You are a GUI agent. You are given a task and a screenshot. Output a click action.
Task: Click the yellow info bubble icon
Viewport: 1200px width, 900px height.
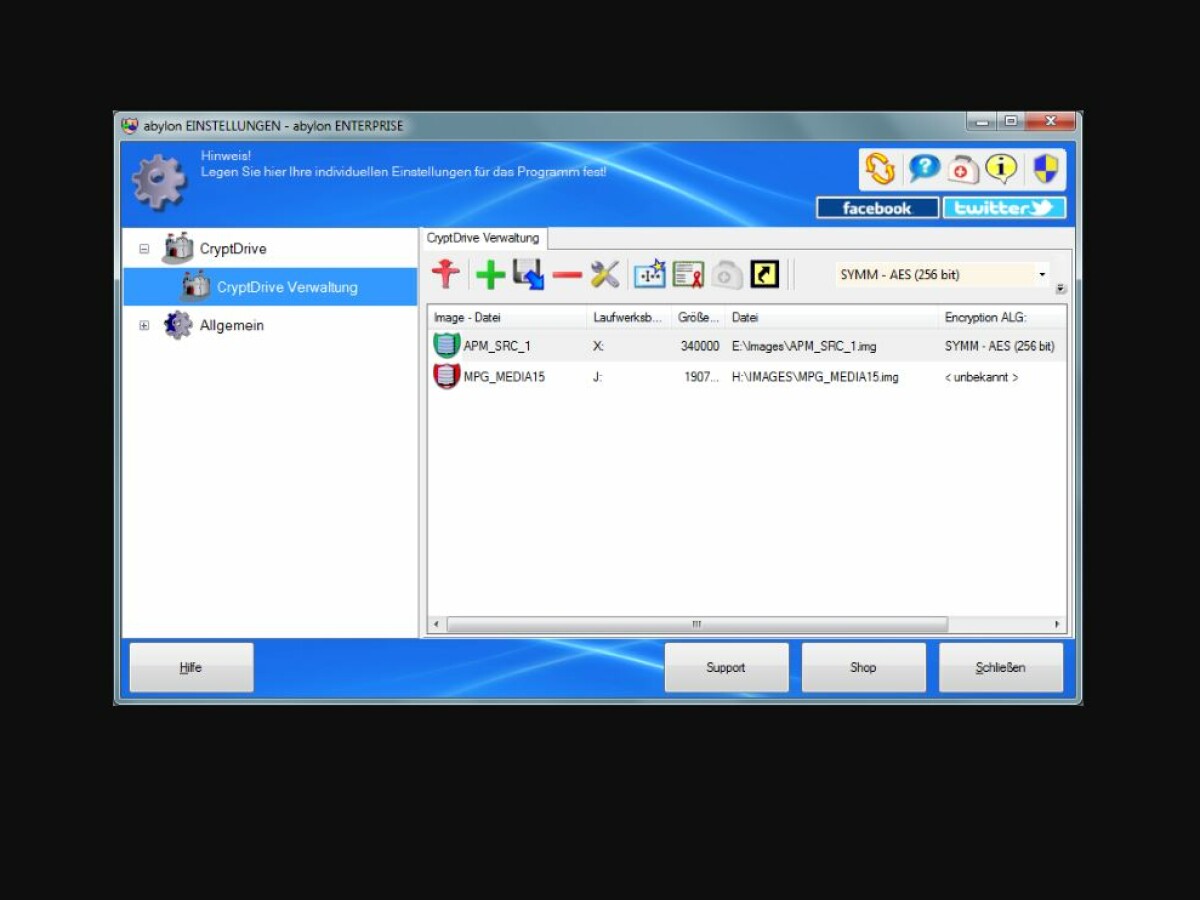point(1001,169)
